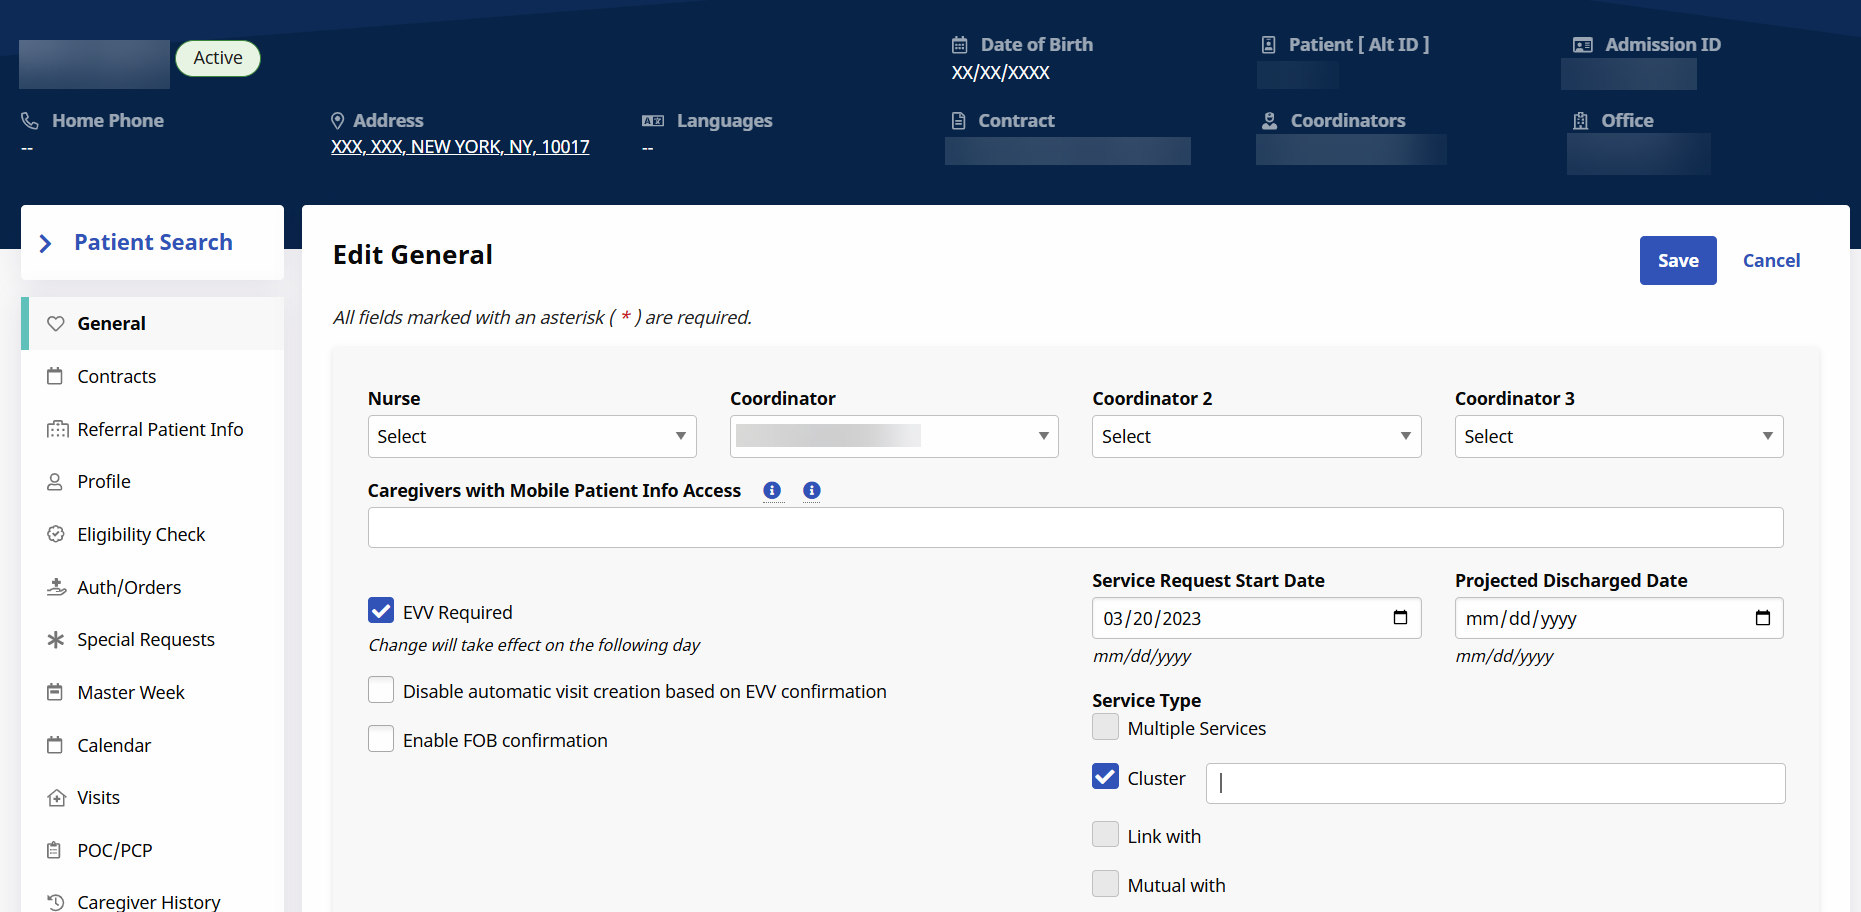Go to Contracts in the sidebar

pyautogui.click(x=117, y=377)
